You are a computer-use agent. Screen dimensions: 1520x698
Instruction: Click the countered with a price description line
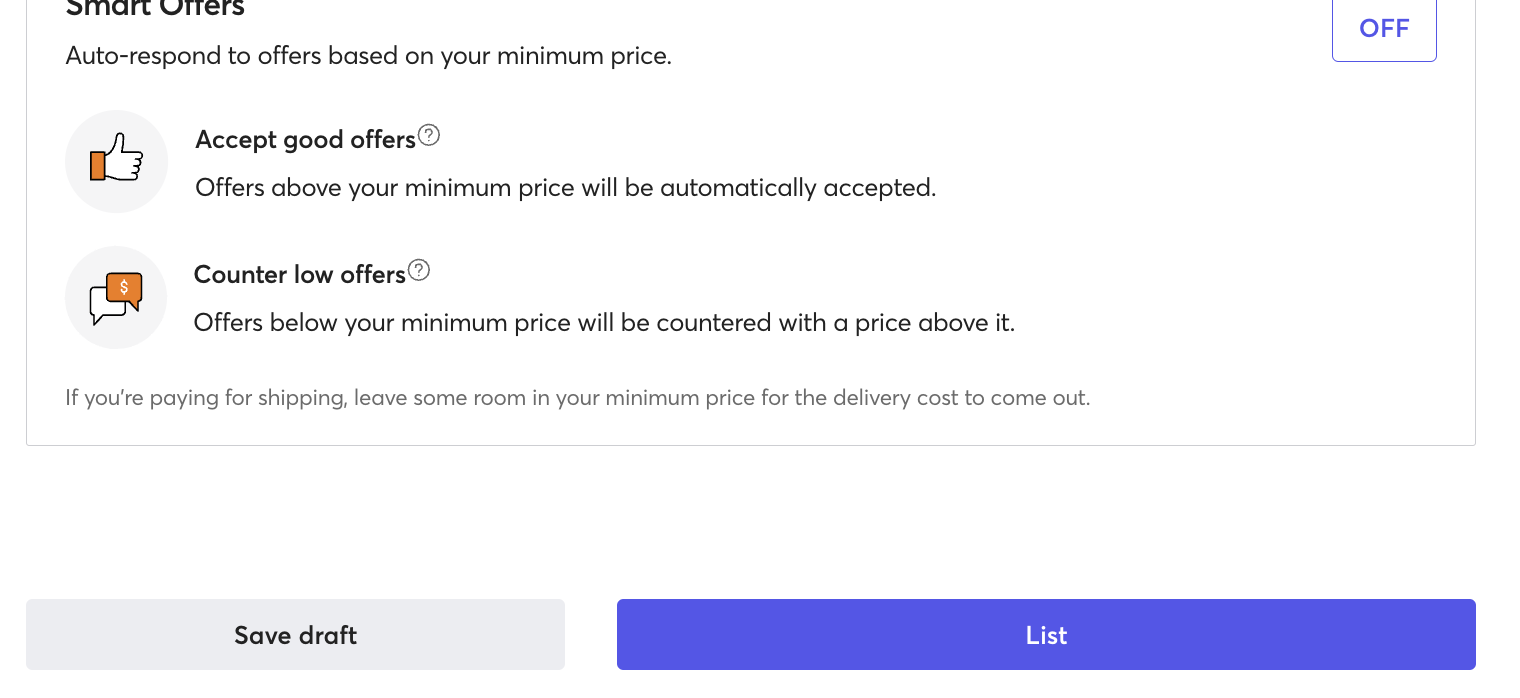(x=604, y=323)
